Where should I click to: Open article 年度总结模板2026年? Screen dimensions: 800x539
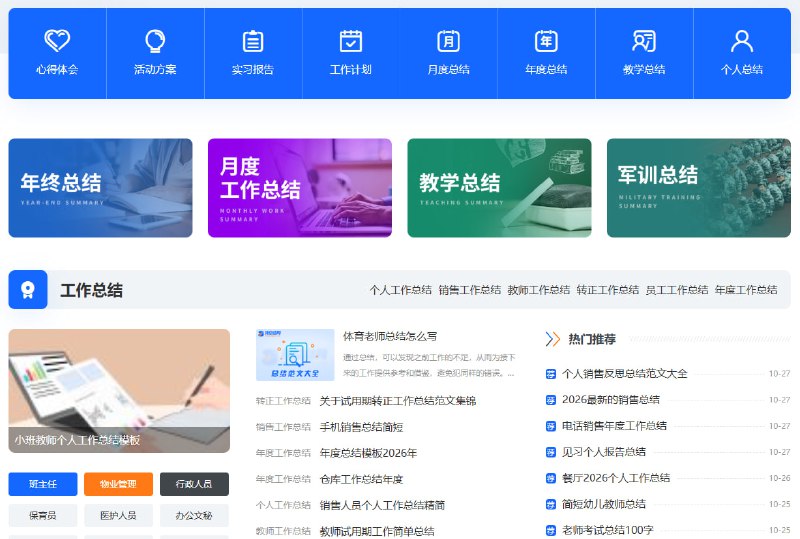(x=368, y=453)
